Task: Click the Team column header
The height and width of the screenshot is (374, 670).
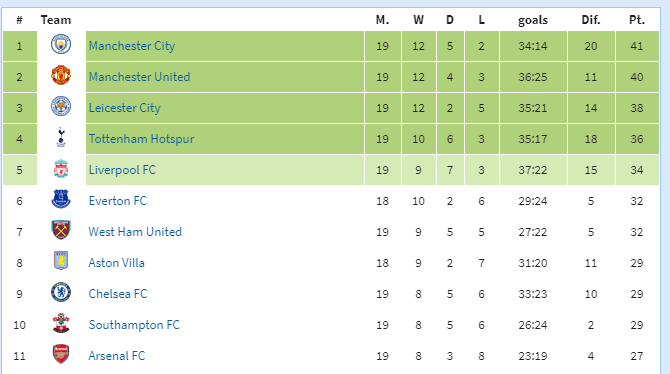Action: click(56, 20)
